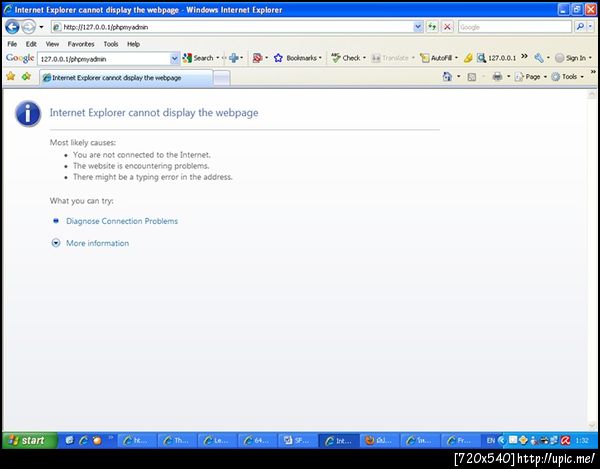The width and height of the screenshot is (600, 469).
Task: Expand the Home button dropdown arrow
Action: (458, 77)
